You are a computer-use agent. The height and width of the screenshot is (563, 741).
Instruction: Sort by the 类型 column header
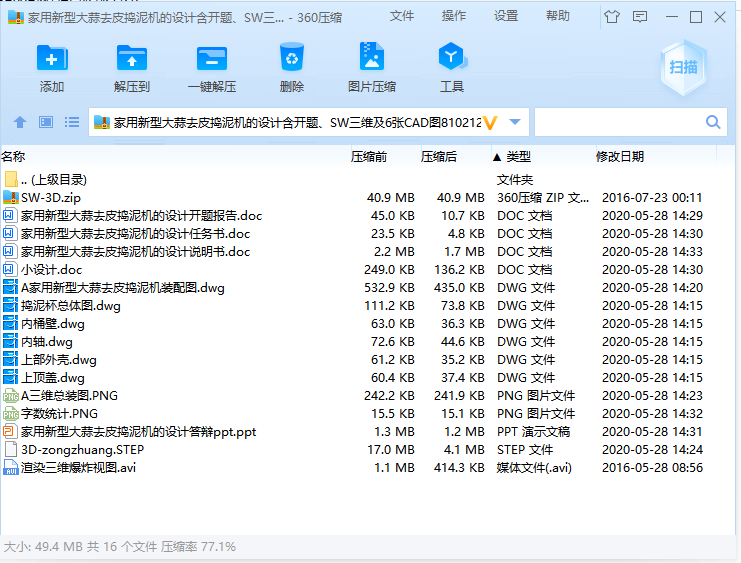coord(518,156)
